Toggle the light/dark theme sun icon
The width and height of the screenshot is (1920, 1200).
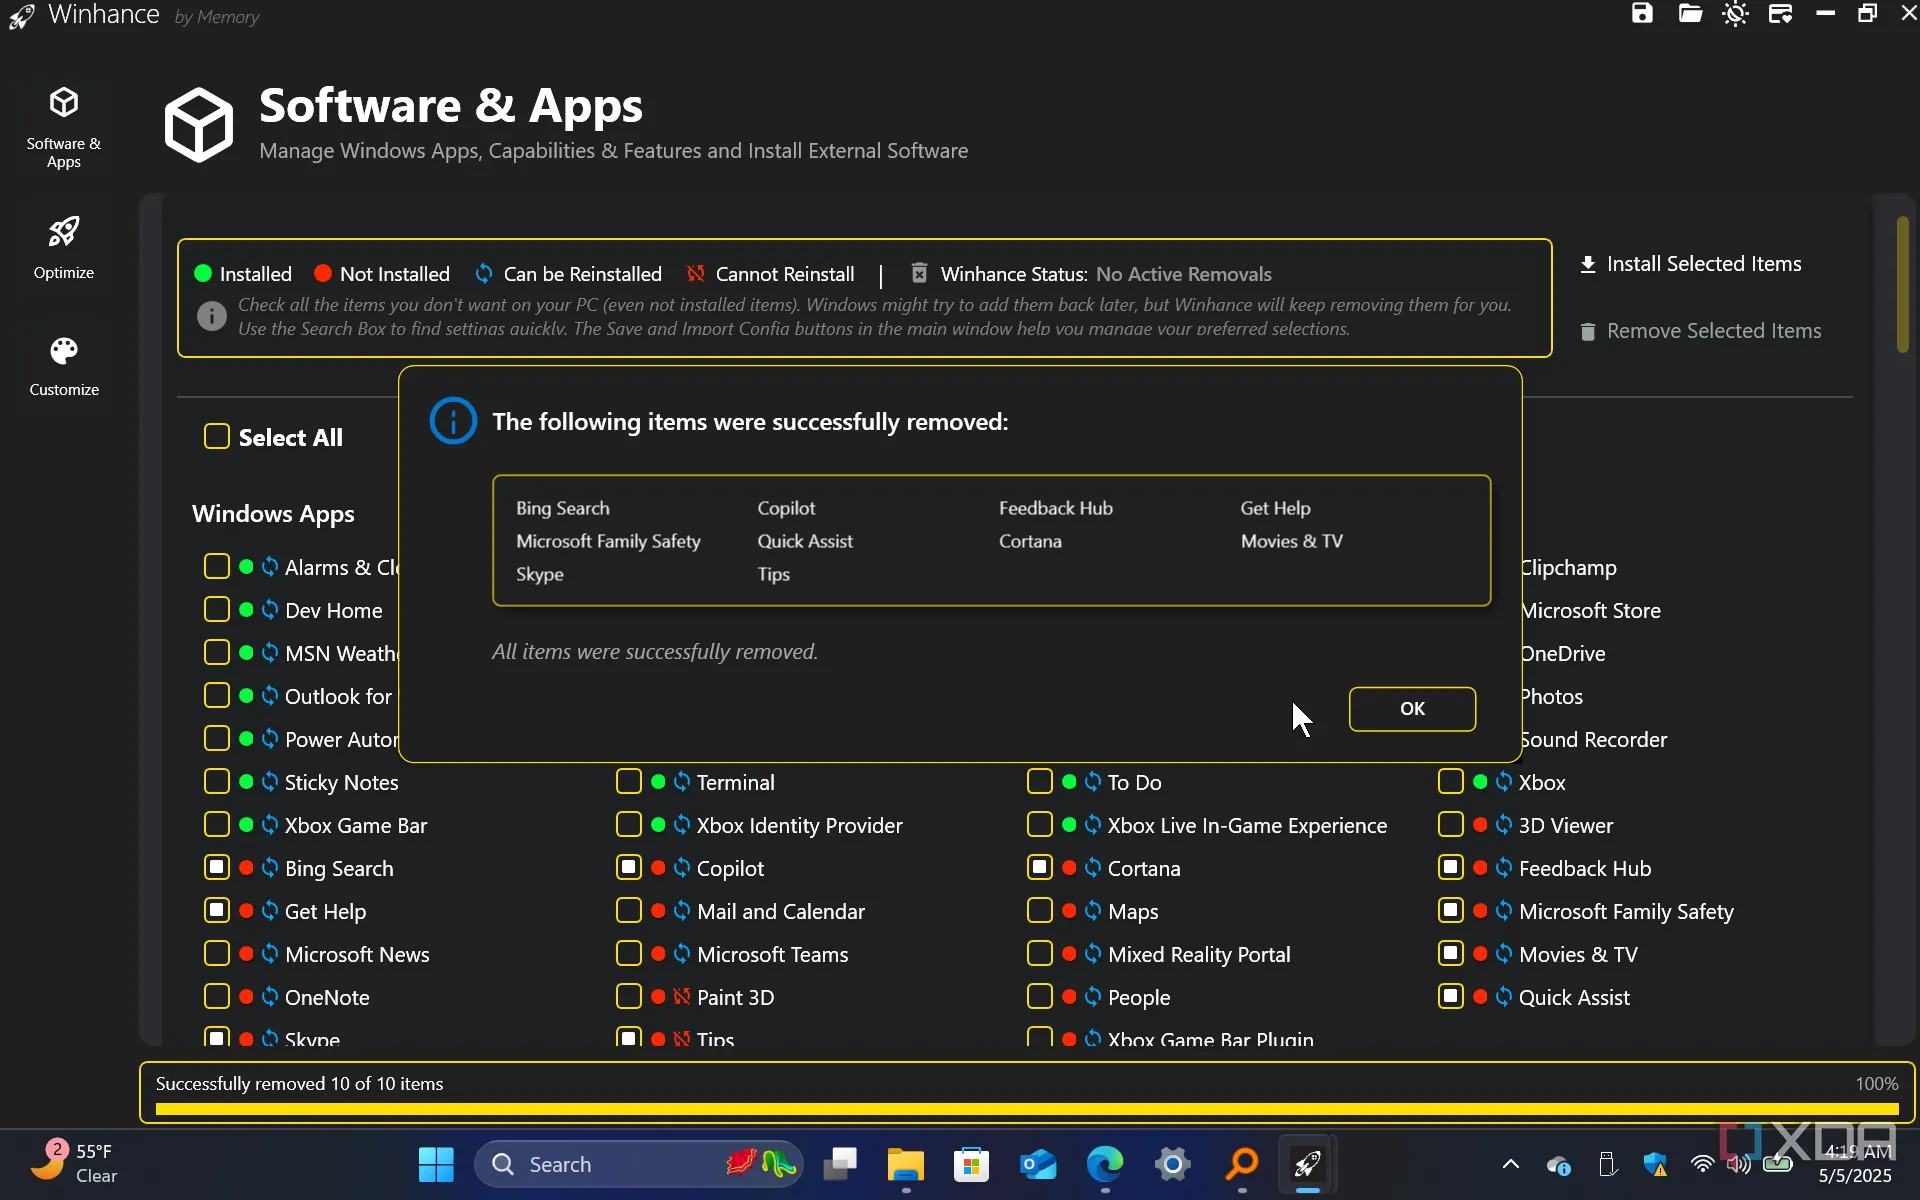click(1736, 14)
